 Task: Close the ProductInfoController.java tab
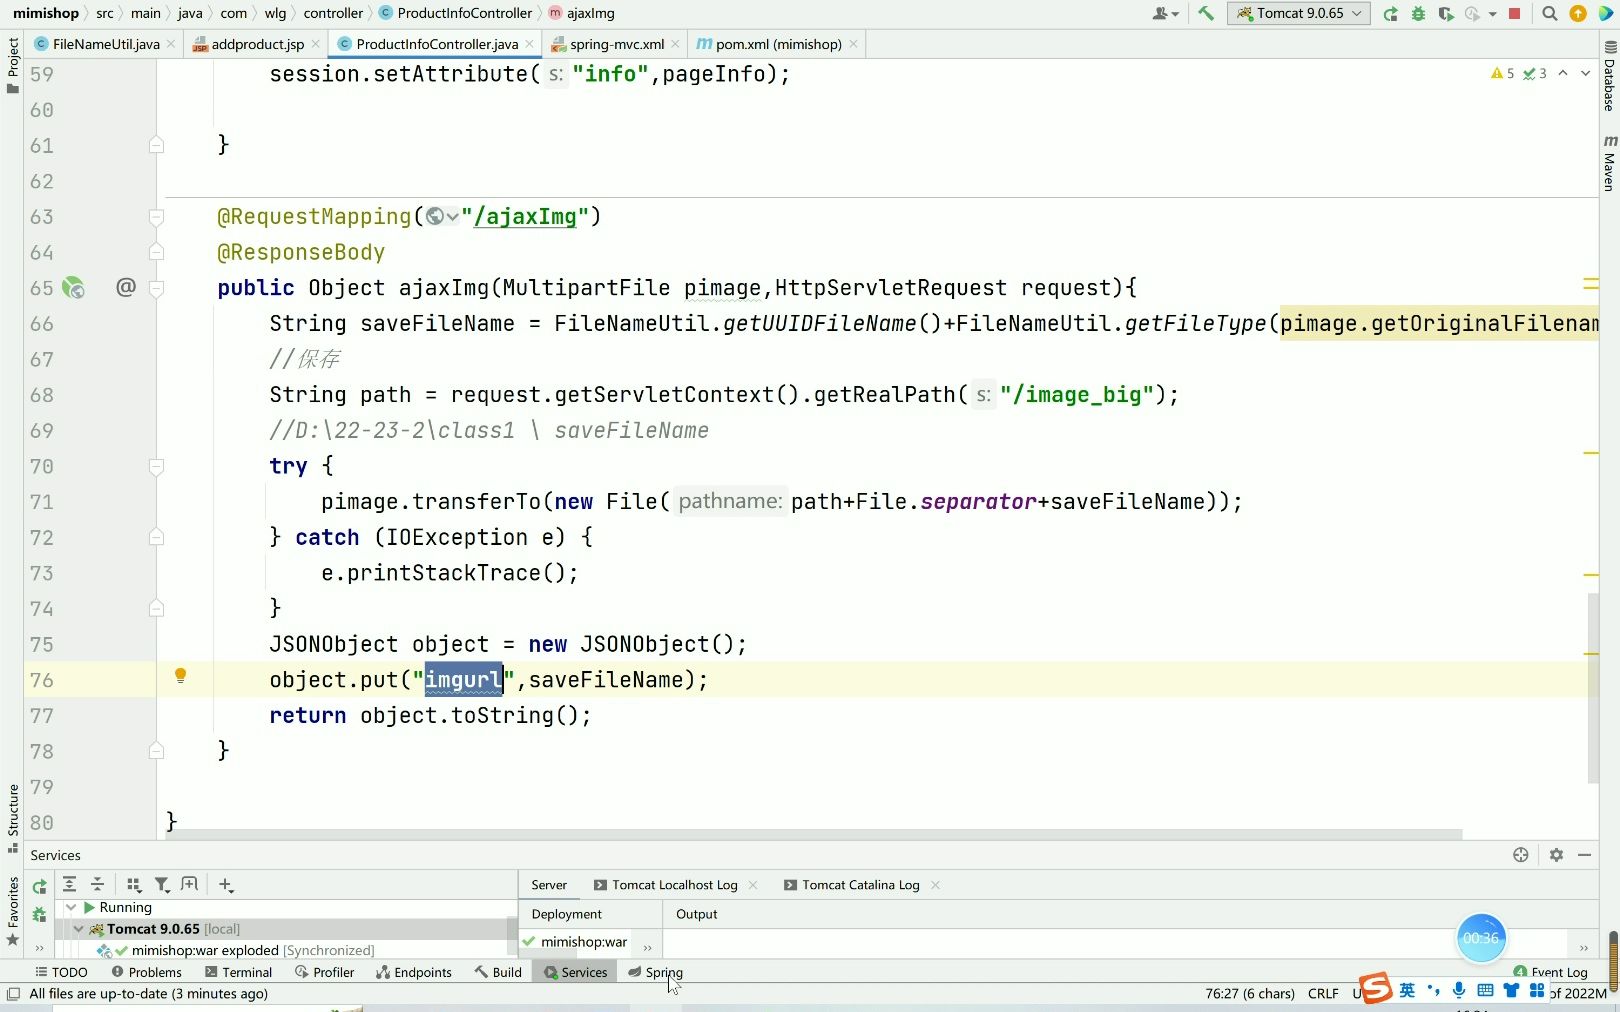(x=529, y=44)
